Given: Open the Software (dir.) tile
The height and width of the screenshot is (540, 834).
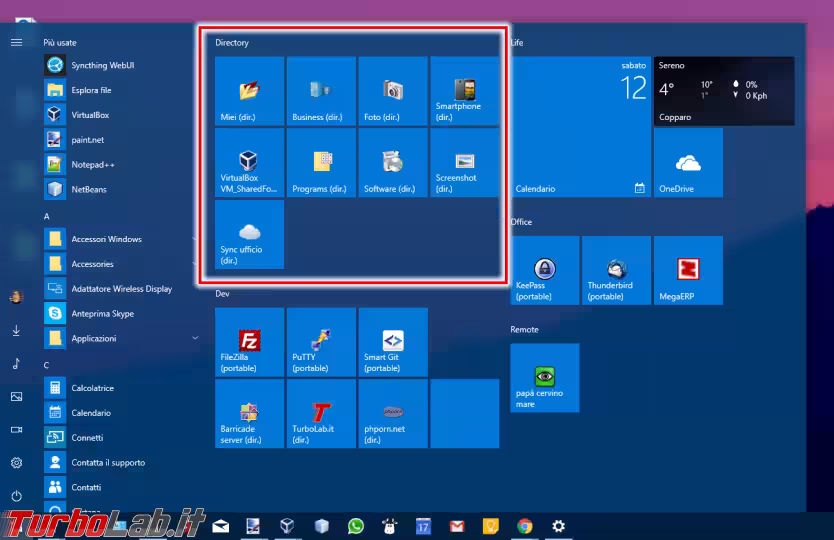Looking at the screenshot, I should [393, 163].
